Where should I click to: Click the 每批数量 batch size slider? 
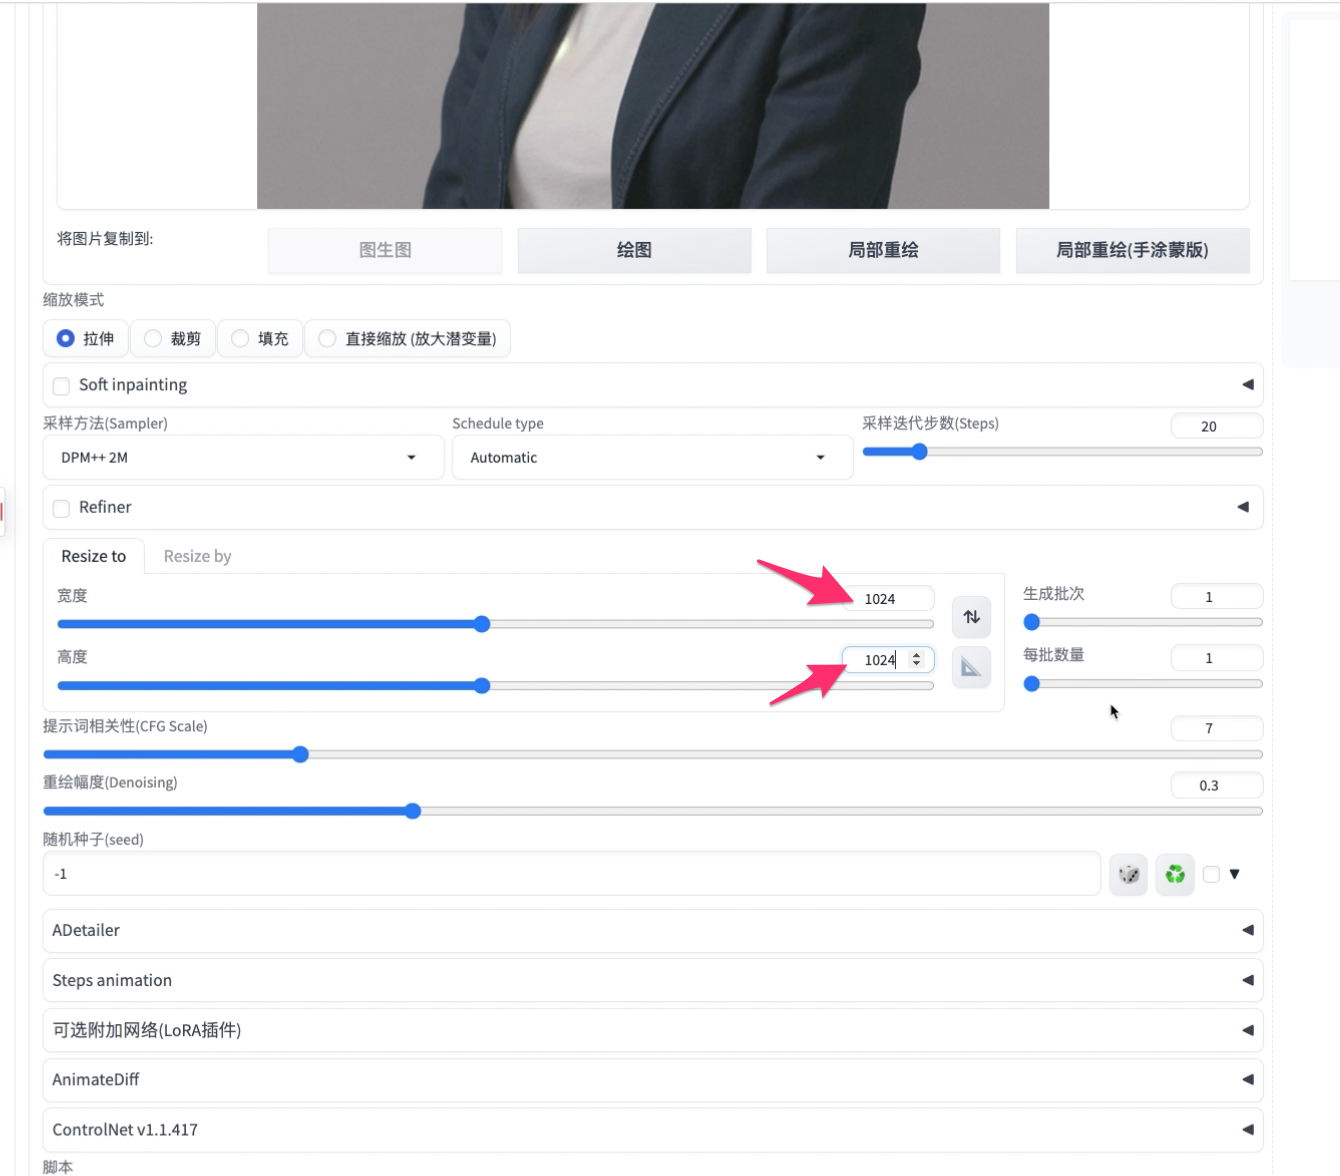pos(1143,684)
